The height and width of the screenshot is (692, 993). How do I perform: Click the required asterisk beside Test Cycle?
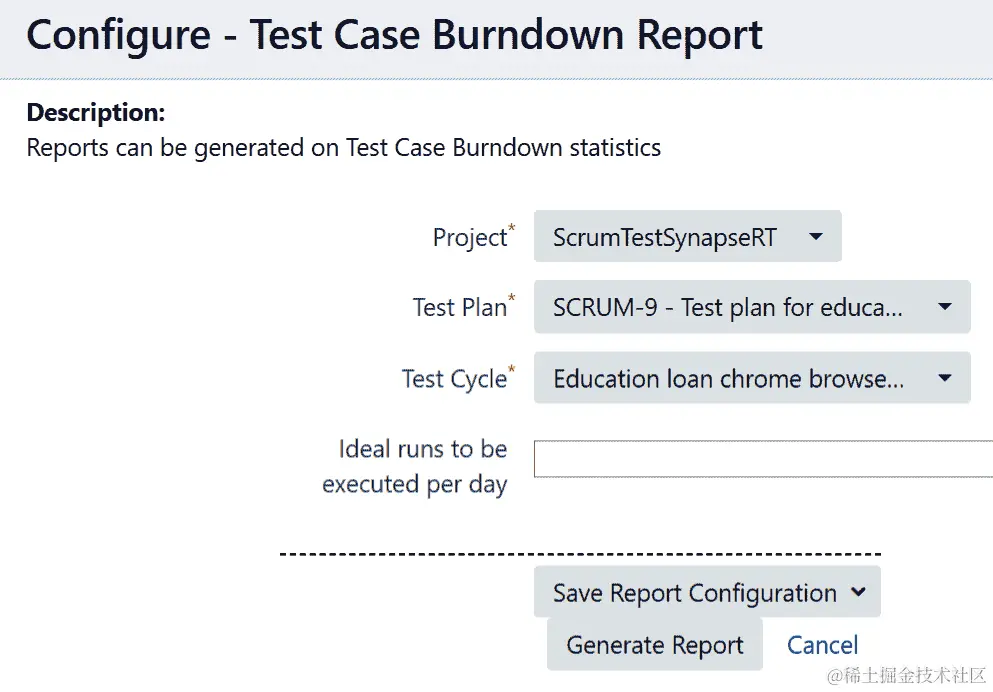[x=512, y=370]
